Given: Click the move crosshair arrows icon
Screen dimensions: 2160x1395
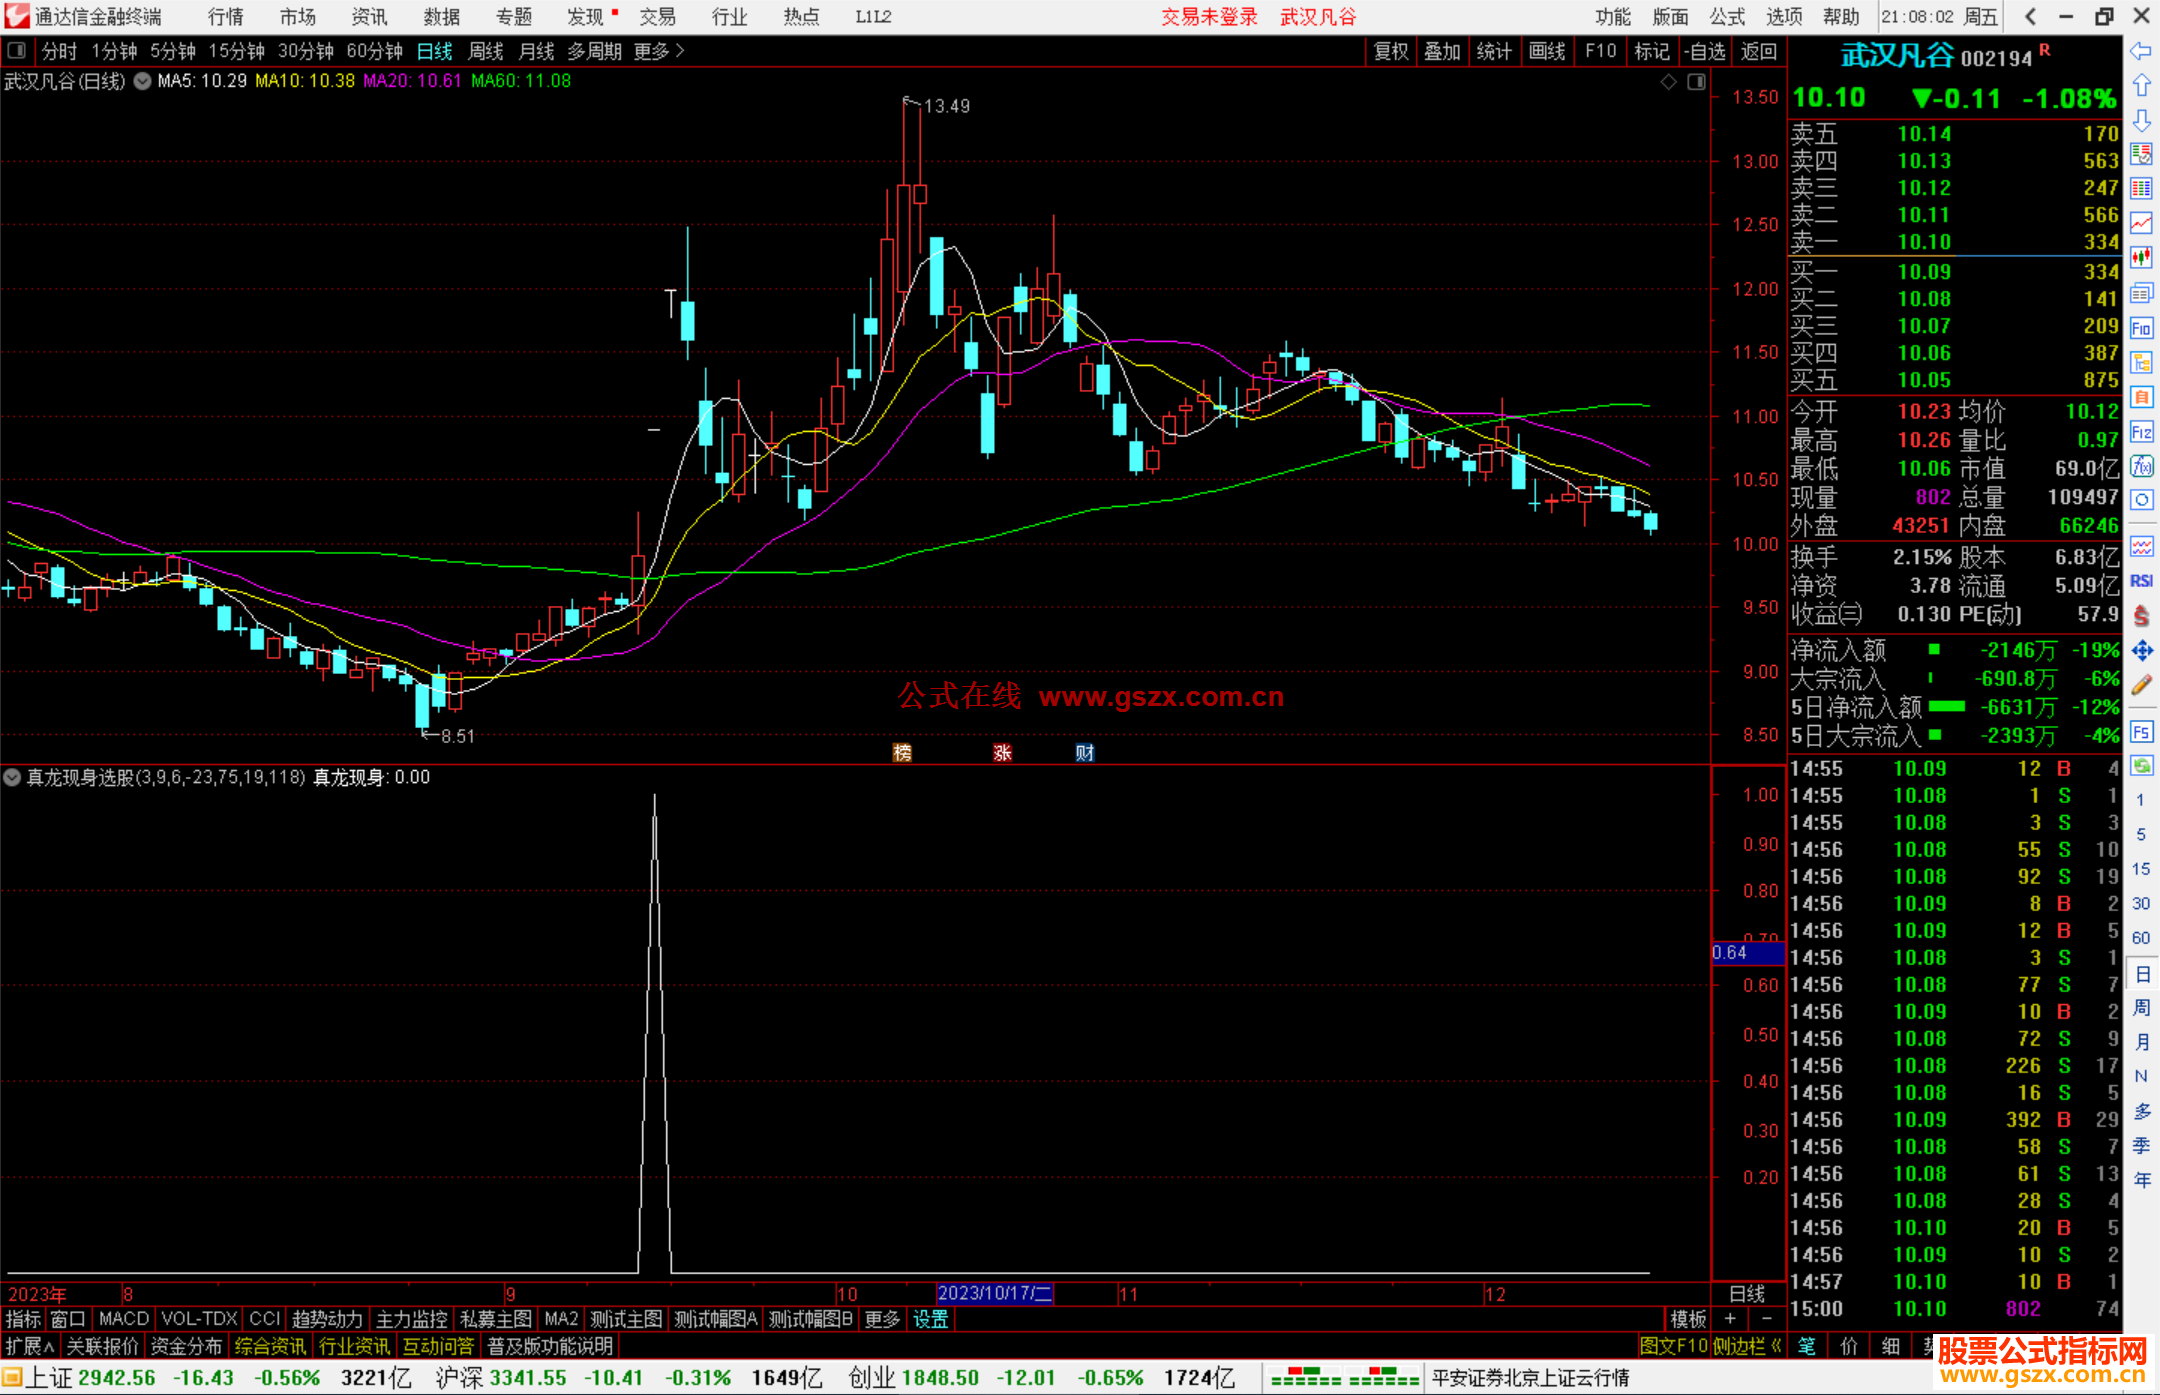Looking at the screenshot, I should click(x=2141, y=651).
